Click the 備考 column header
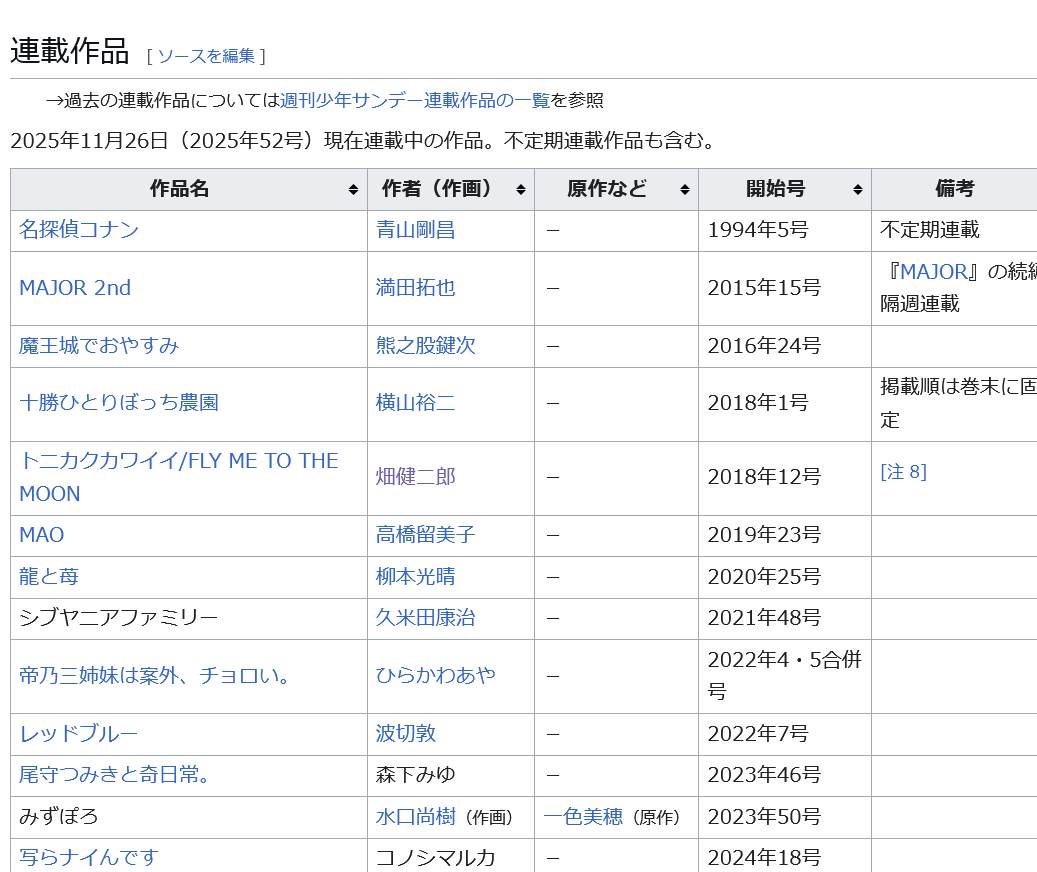Screen dimensions: 1037x872 pos(954,189)
